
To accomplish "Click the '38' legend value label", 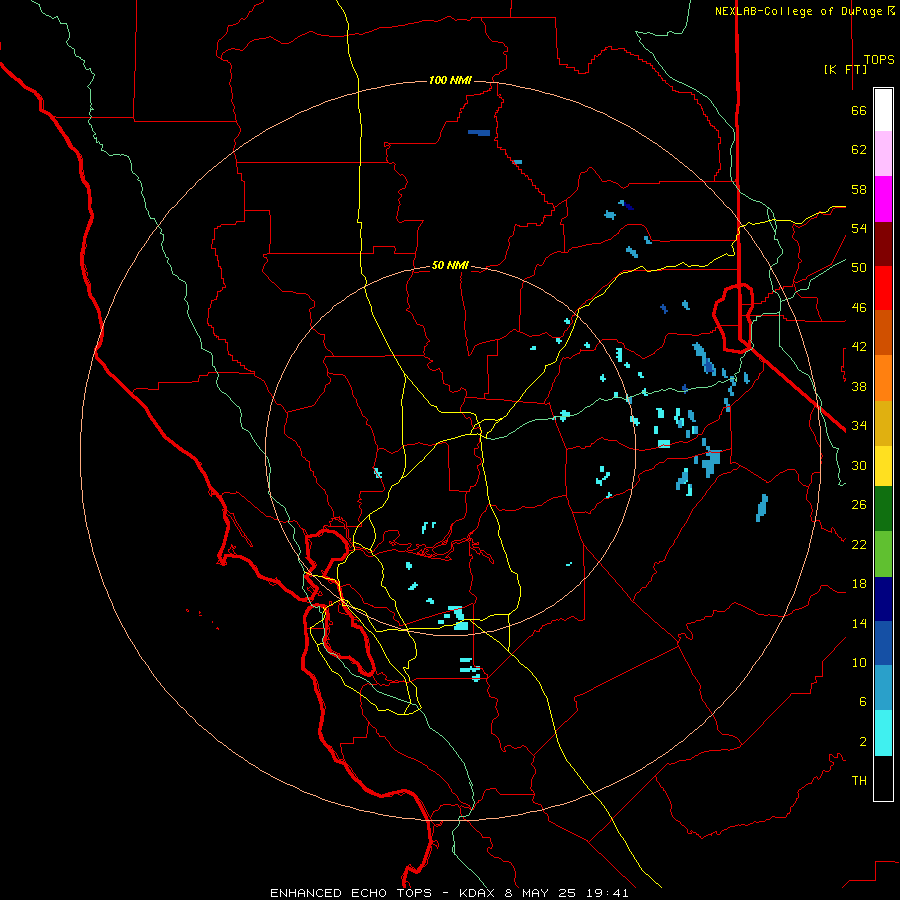I will pyautogui.click(x=859, y=386).
